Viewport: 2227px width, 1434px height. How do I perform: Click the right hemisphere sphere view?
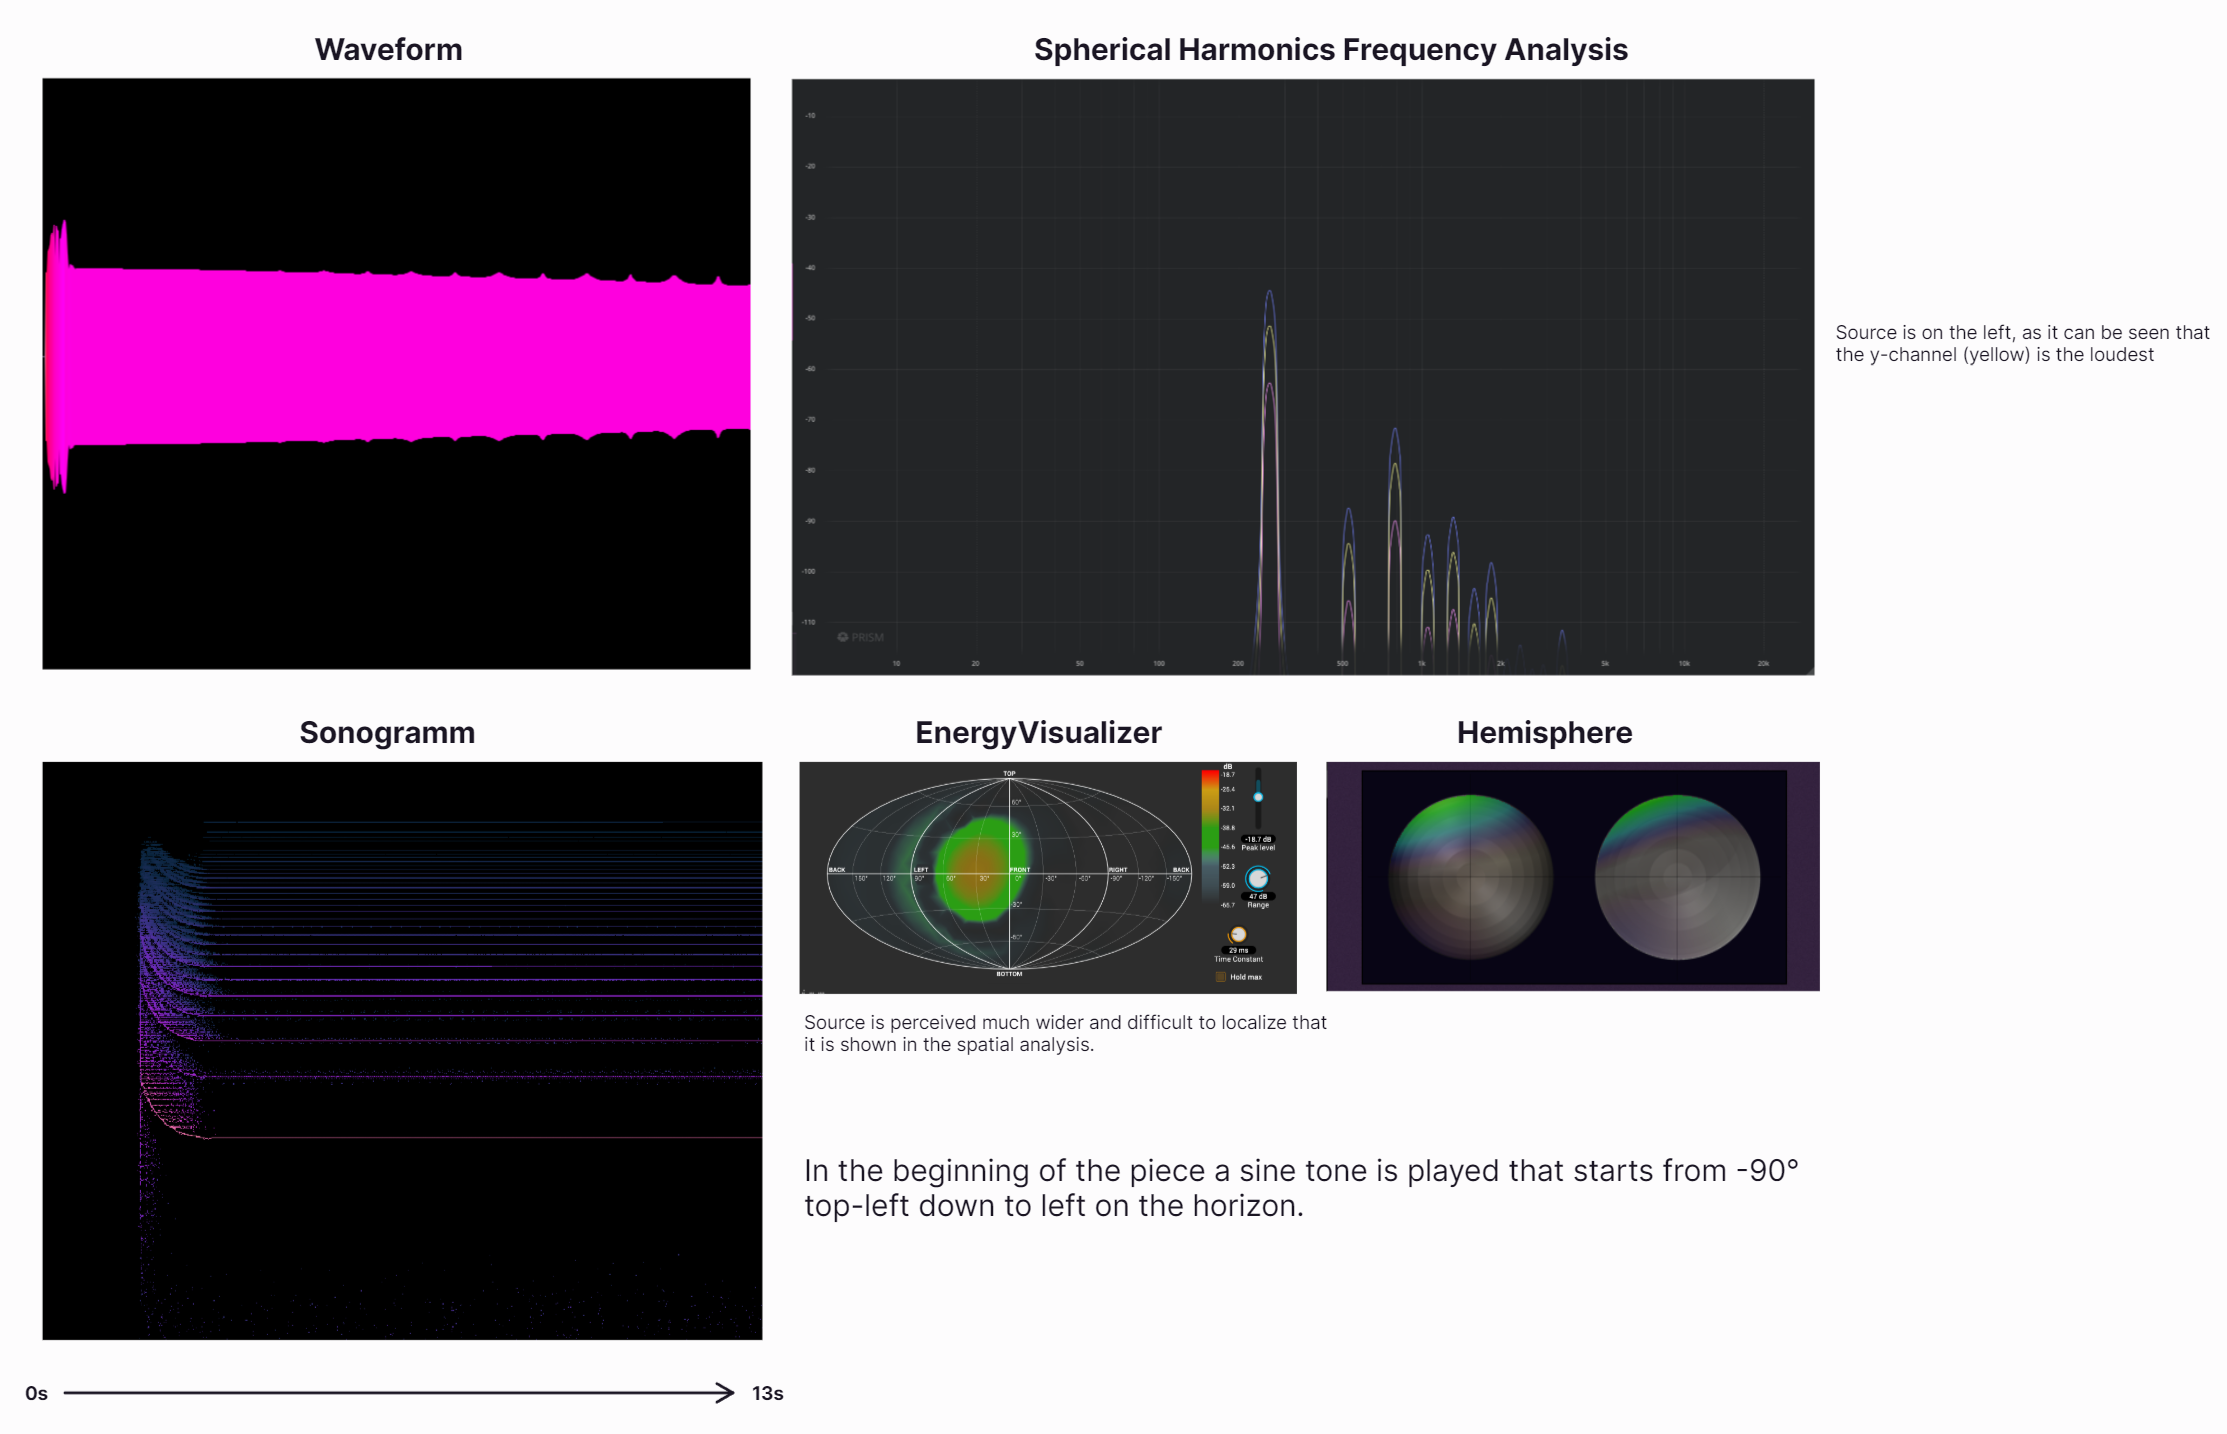1677,877
